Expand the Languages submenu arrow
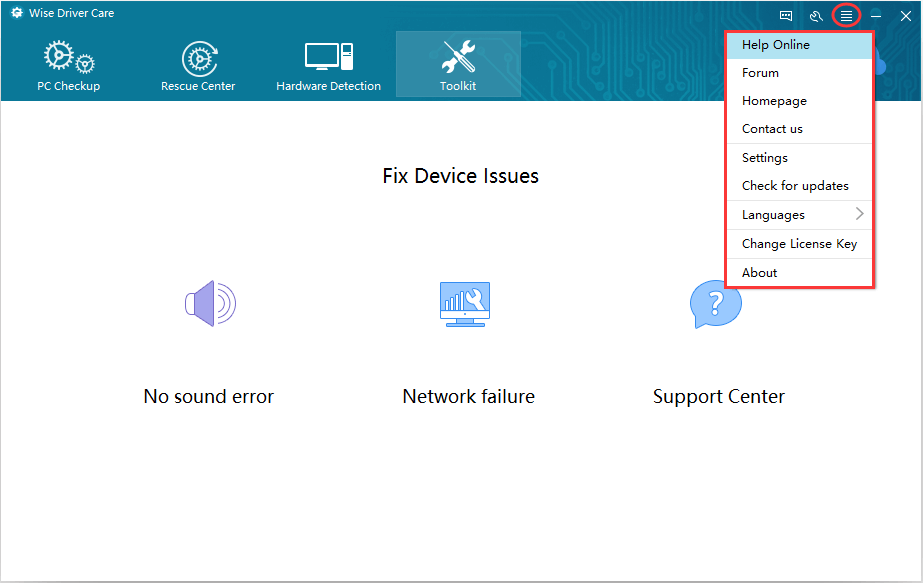The height and width of the screenshot is (583, 923). (x=859, y=214)
